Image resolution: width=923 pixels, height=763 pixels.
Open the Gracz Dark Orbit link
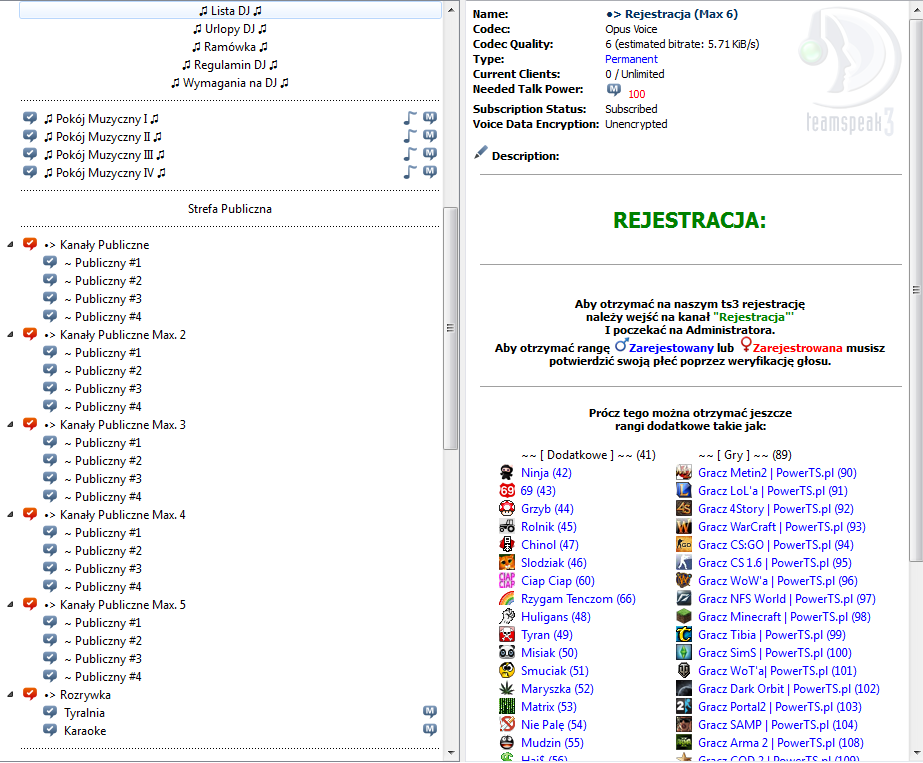point(789,689)
